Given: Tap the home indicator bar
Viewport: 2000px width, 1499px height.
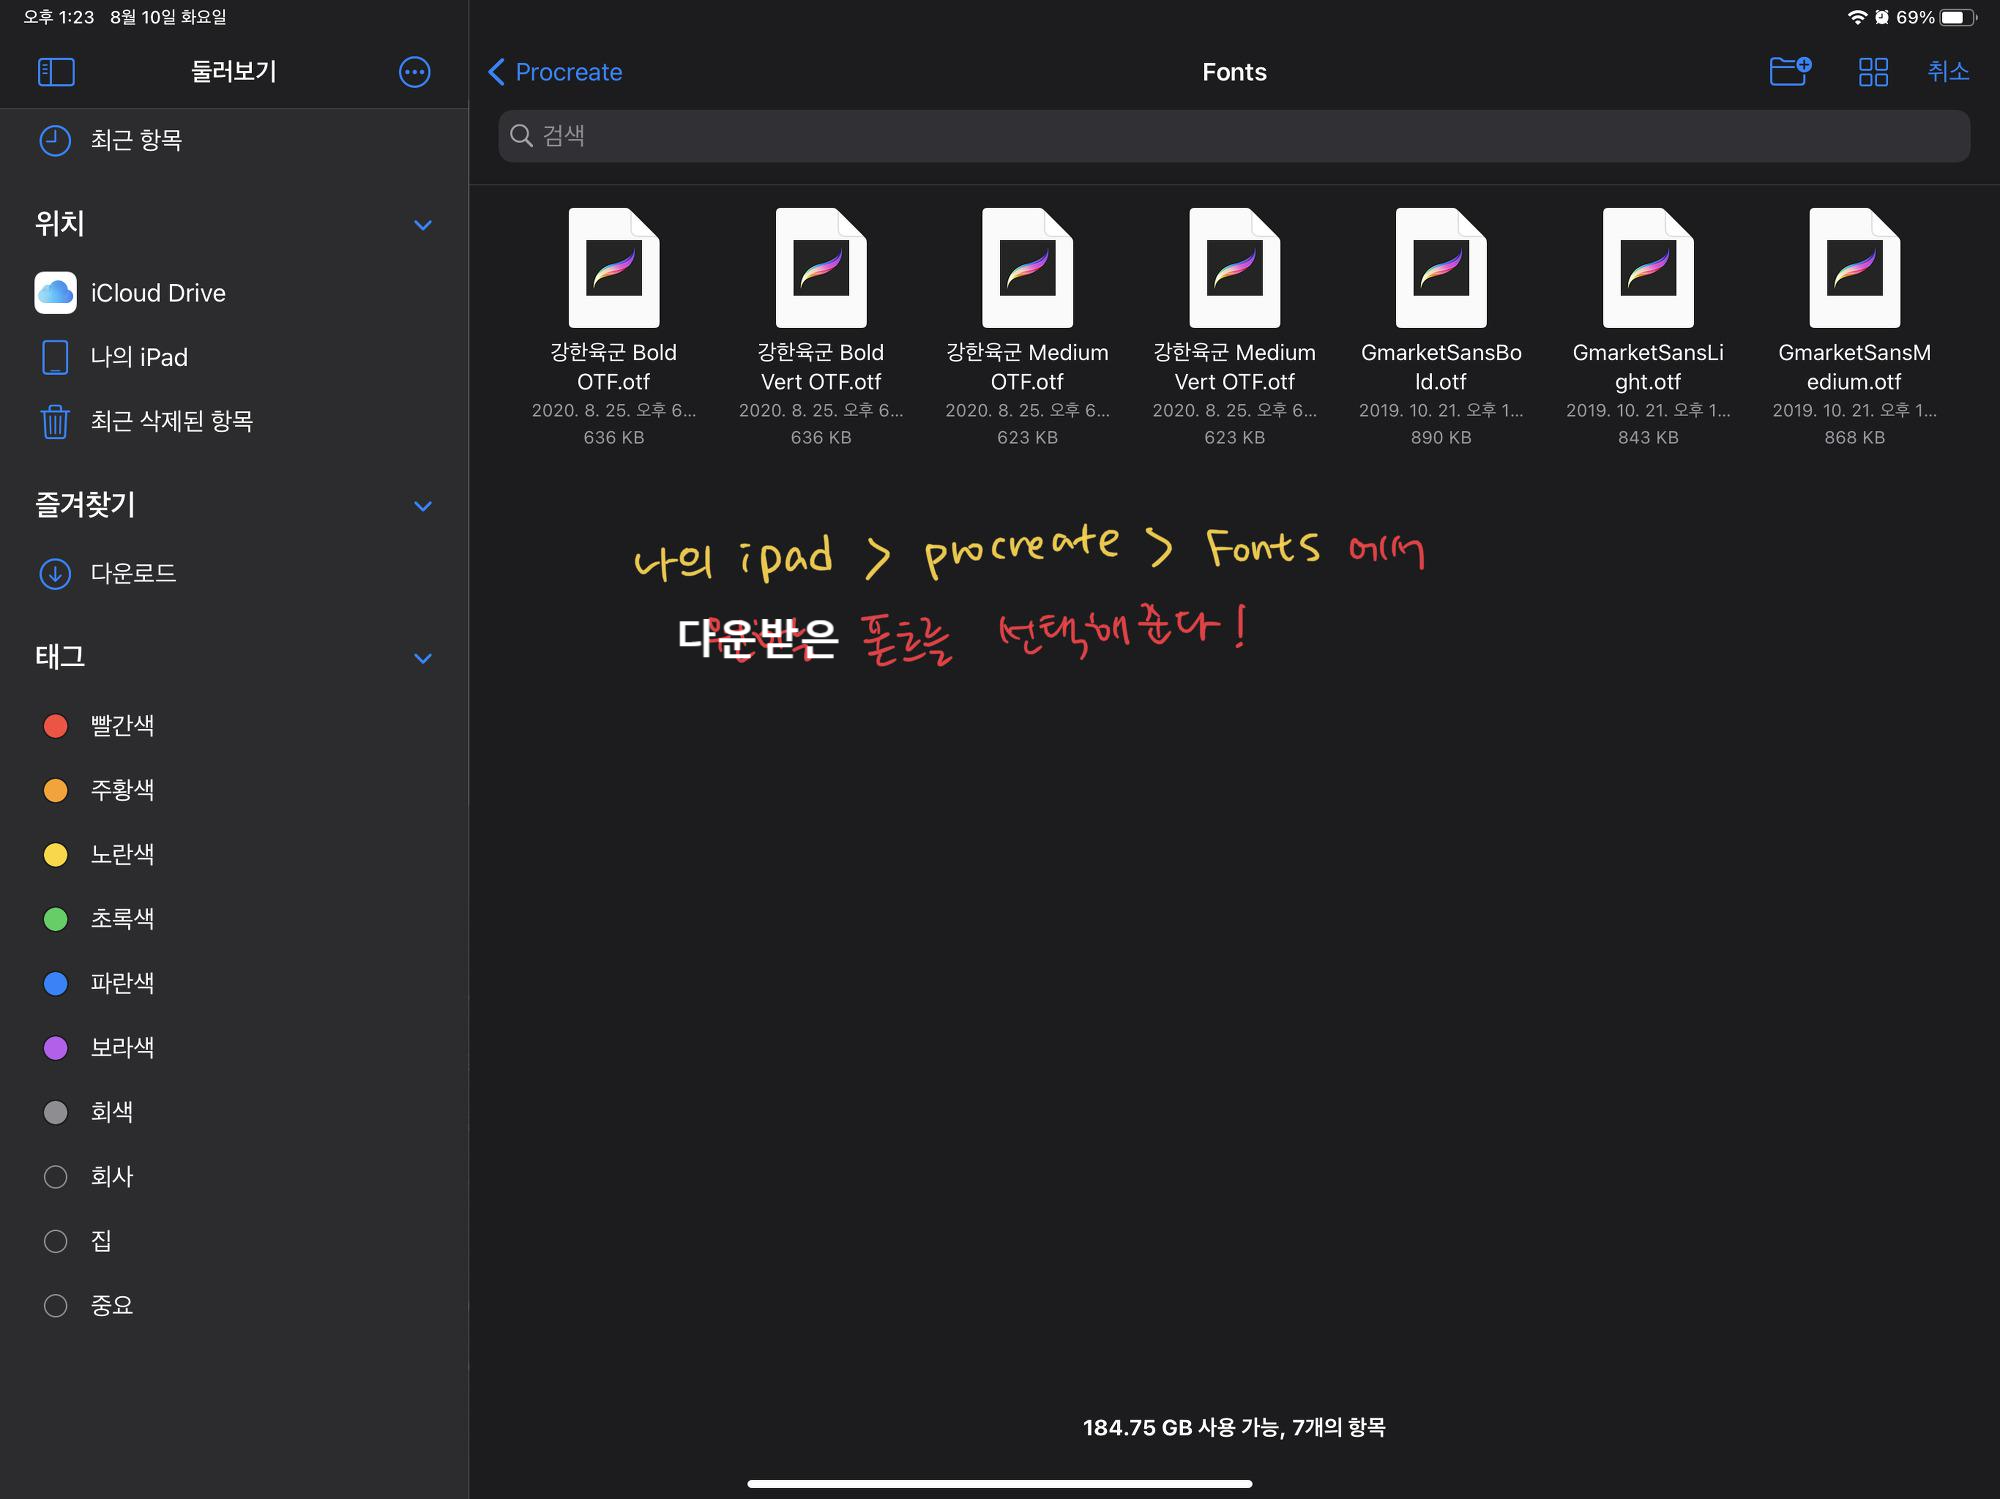Looking at the screenshot, I should tap(1000, 1483).
